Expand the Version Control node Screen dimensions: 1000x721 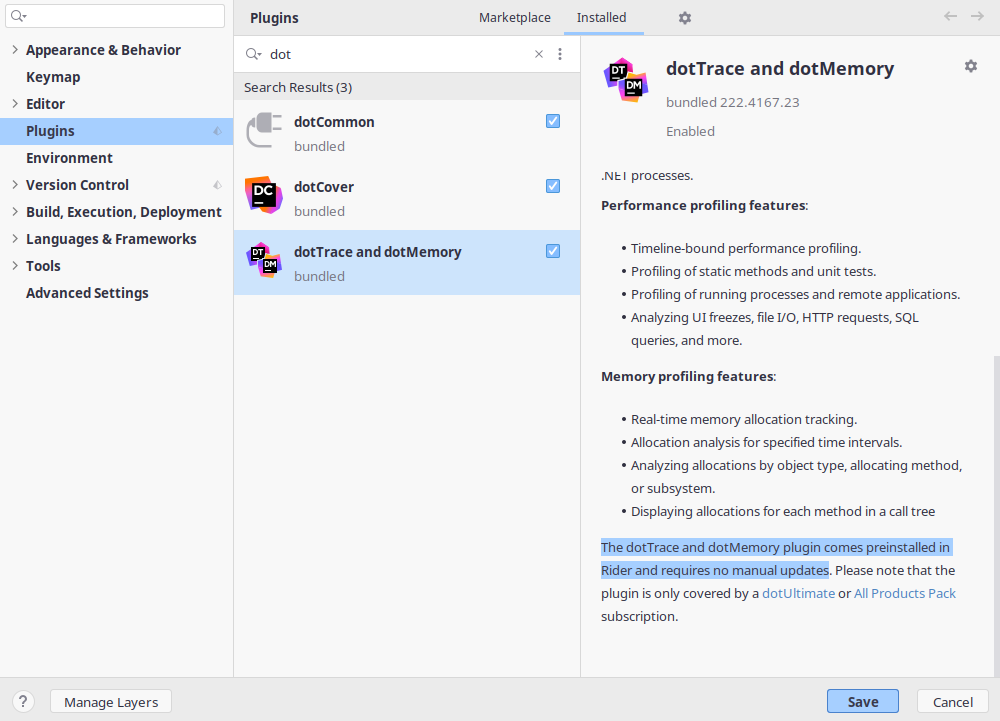(x=15, y=185)
